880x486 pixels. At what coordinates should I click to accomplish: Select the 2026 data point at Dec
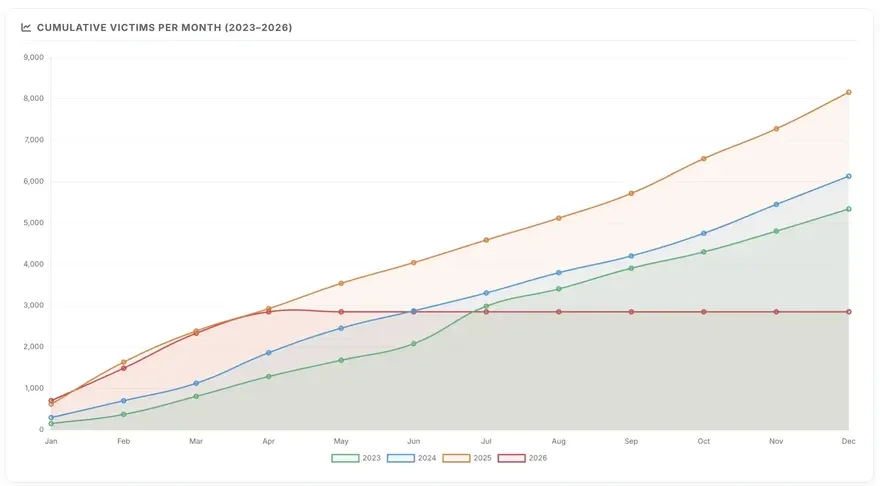pos(849,311)
